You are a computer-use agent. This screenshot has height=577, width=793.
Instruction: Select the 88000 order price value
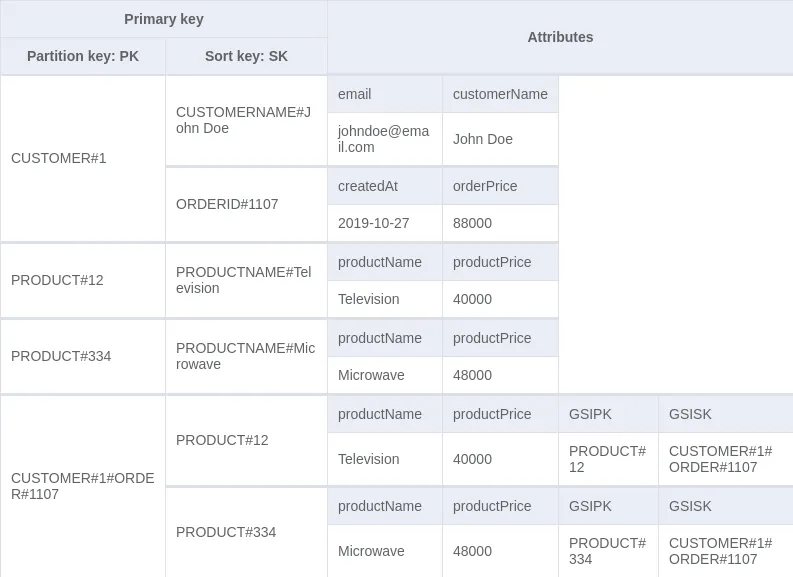coord(500,223)
